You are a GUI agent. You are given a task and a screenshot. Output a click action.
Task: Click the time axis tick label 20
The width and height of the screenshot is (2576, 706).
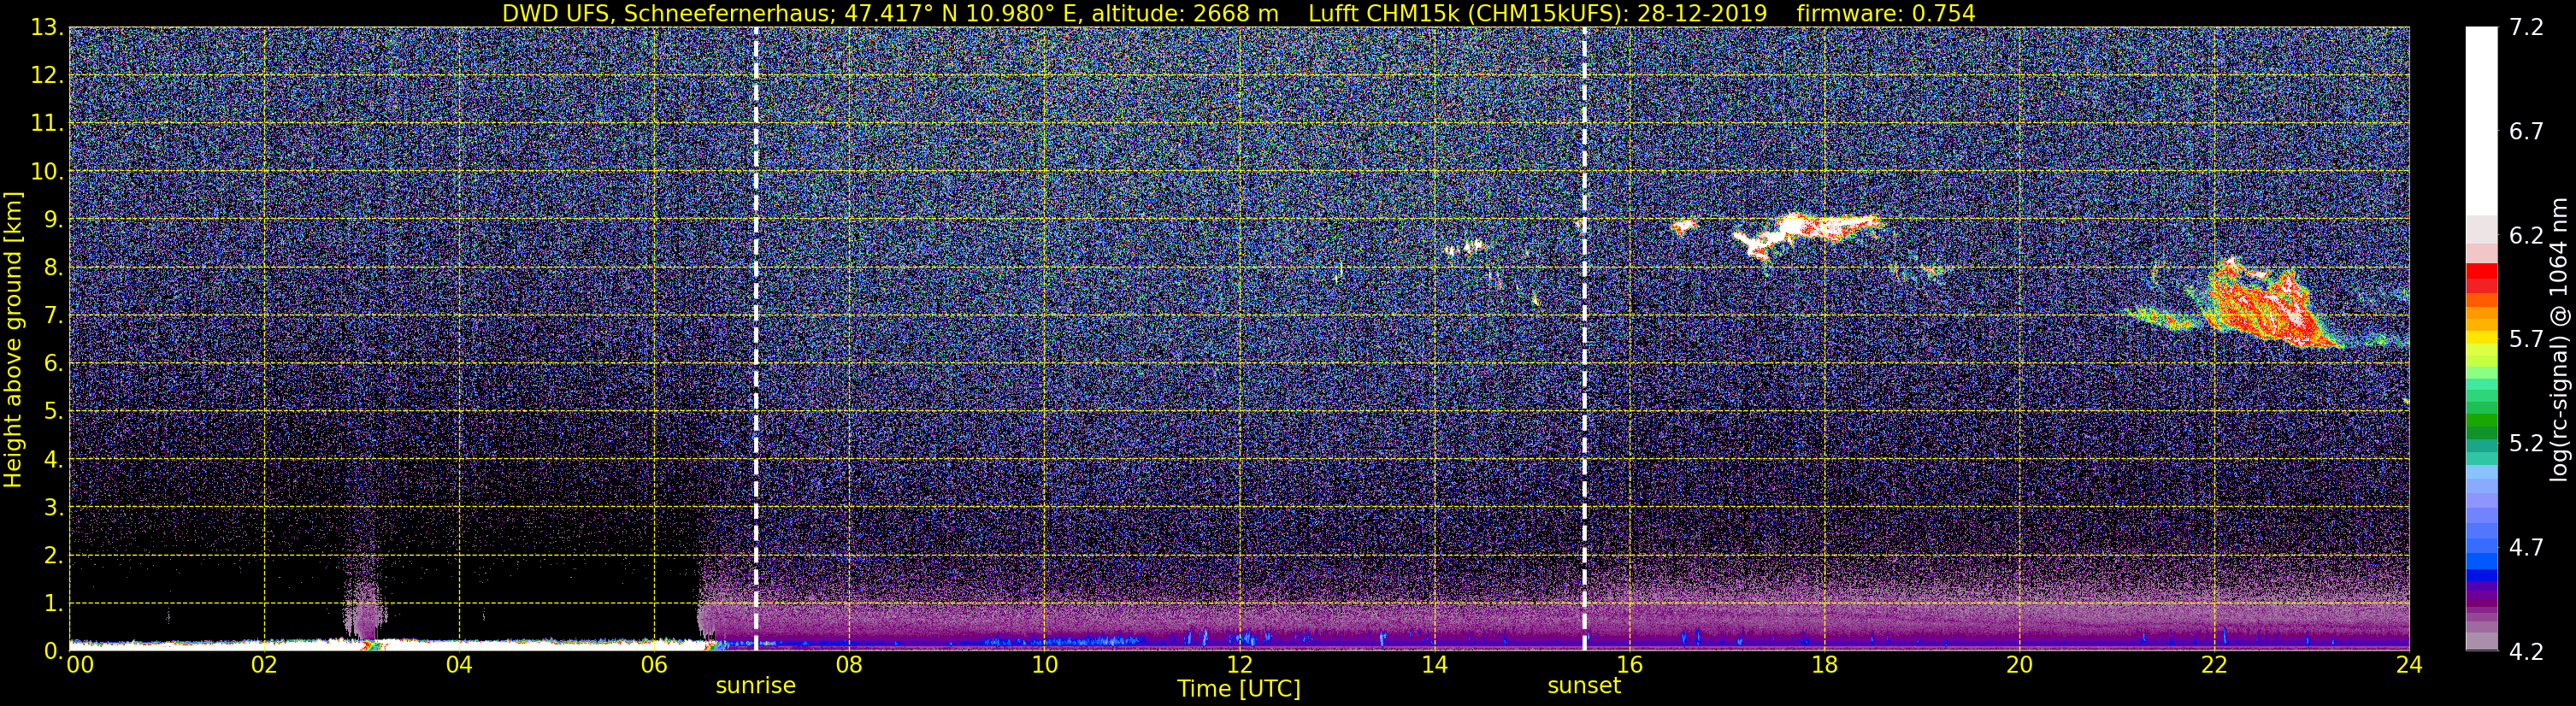[x=2019, y=665]
